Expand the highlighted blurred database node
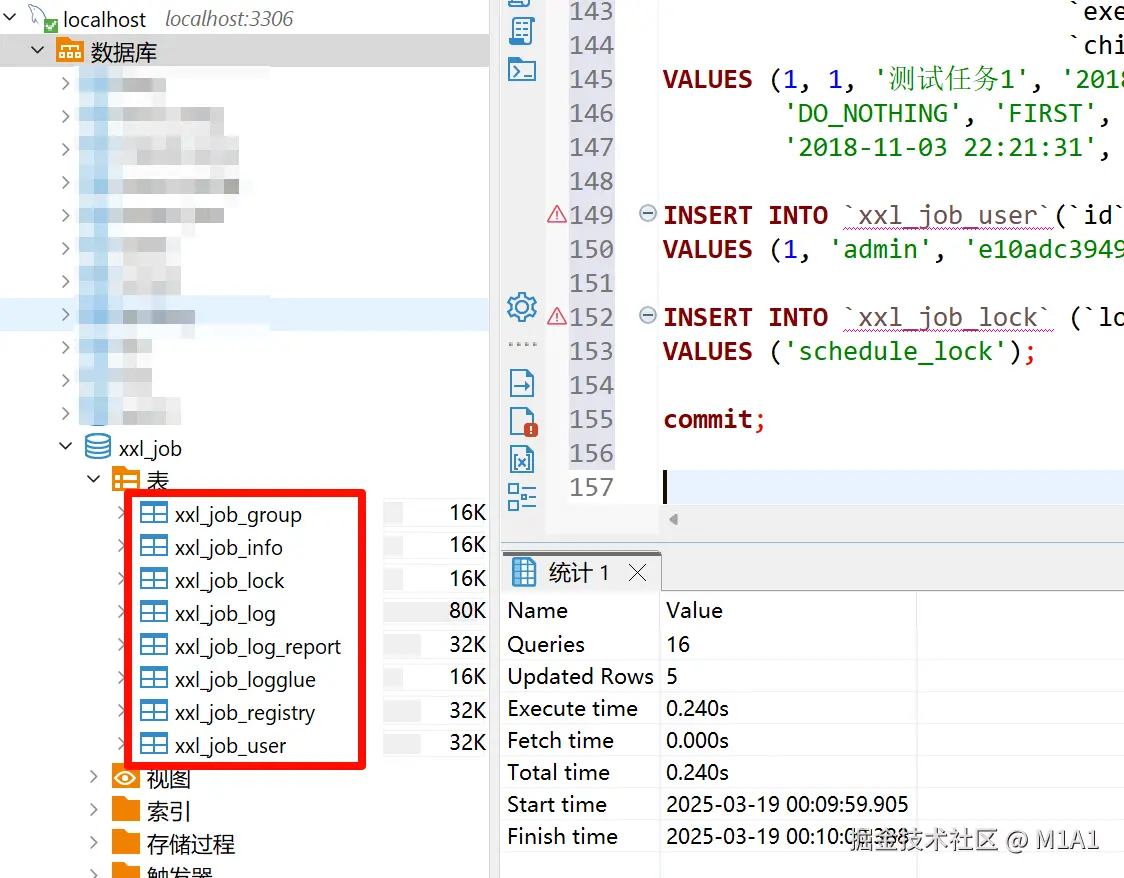 tap(65, 315)
